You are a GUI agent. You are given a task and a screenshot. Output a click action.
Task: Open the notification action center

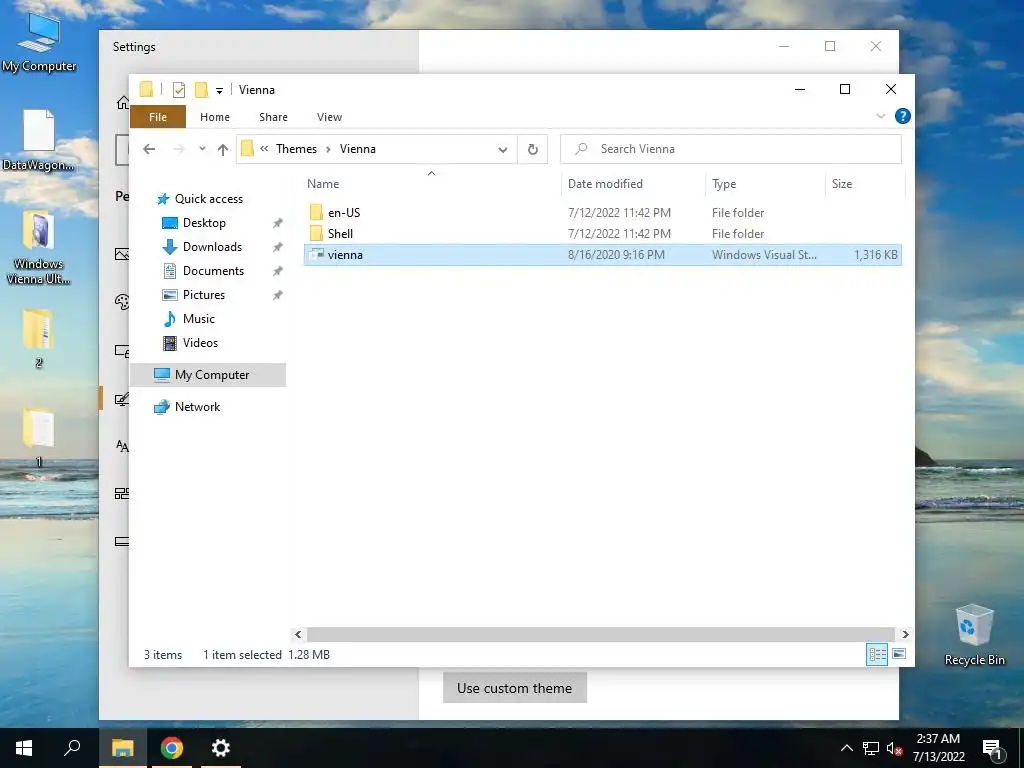[992, 749]
